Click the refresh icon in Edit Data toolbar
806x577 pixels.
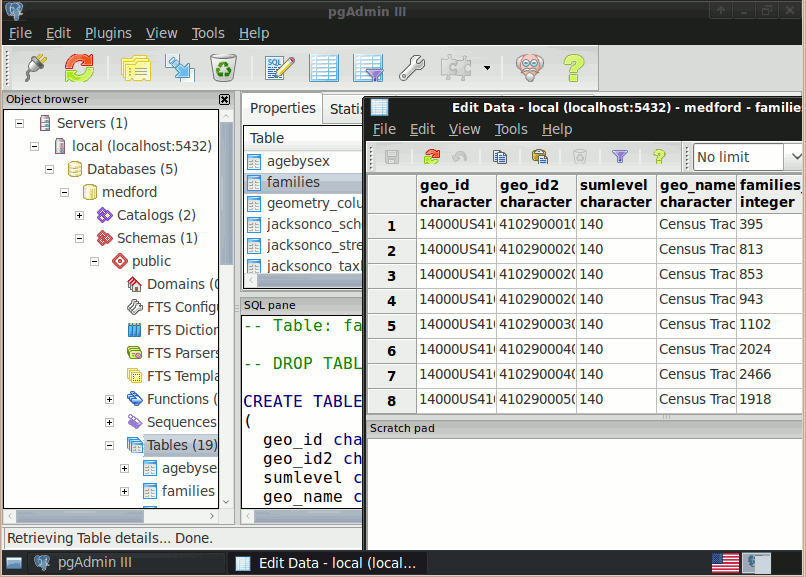click(x=432, y=157)
